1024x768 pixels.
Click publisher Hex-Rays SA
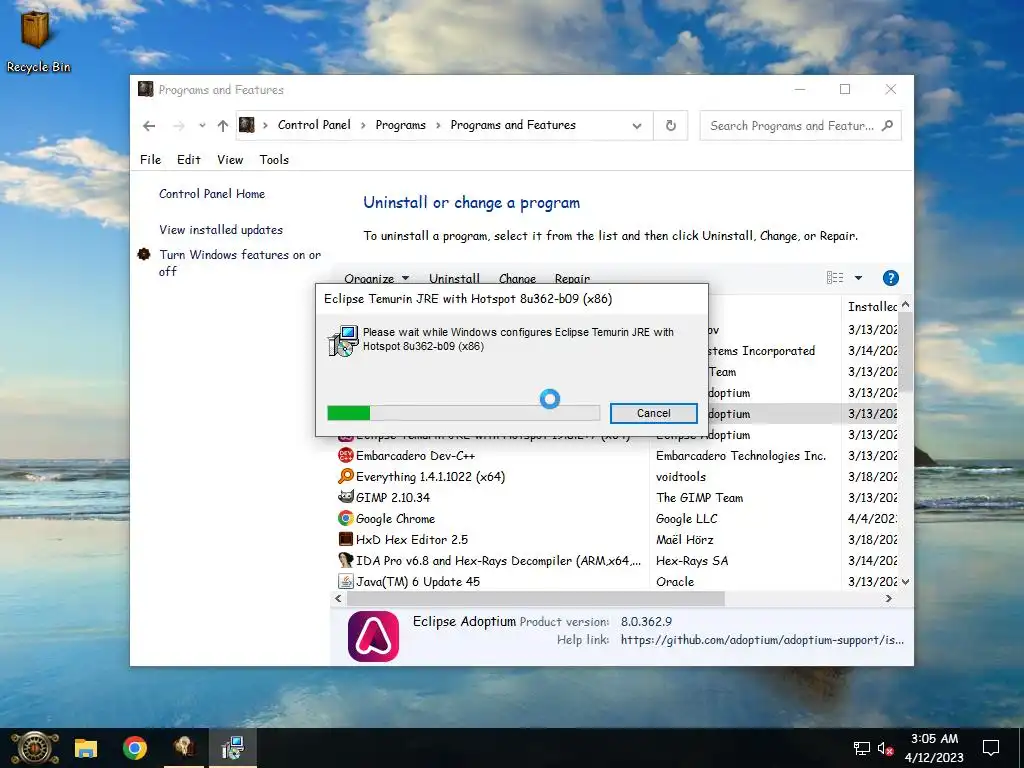(x=692, y=560)
